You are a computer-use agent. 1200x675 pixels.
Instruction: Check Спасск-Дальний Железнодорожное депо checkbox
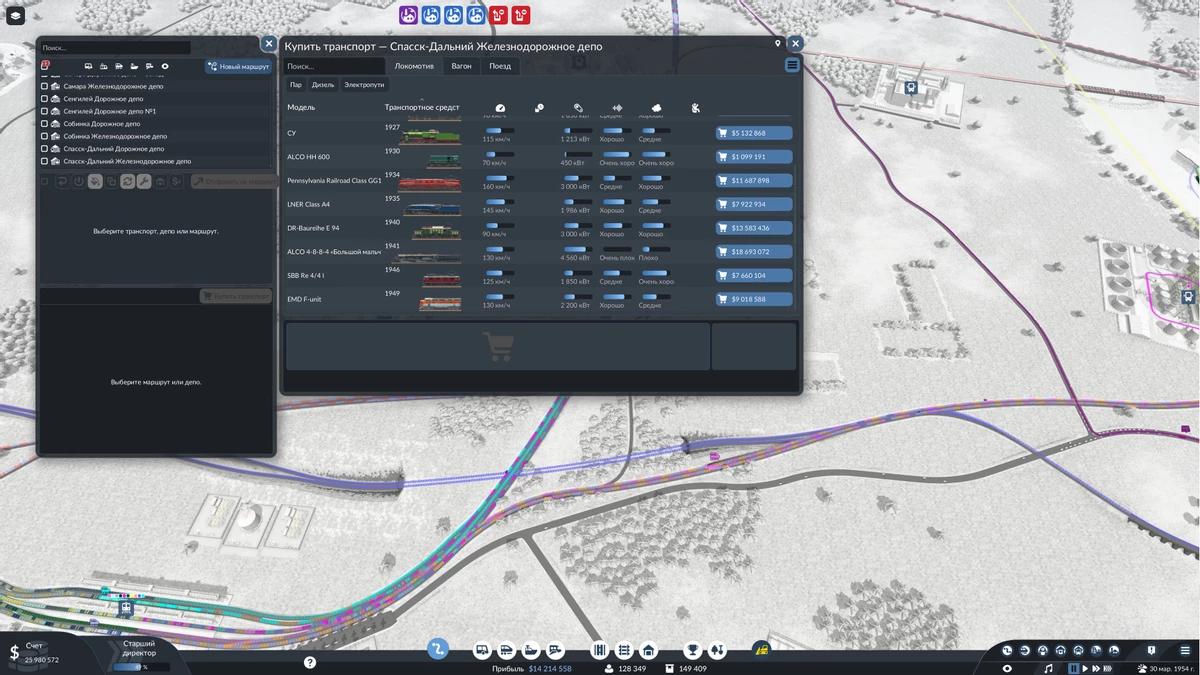click(x=44, y=161)
